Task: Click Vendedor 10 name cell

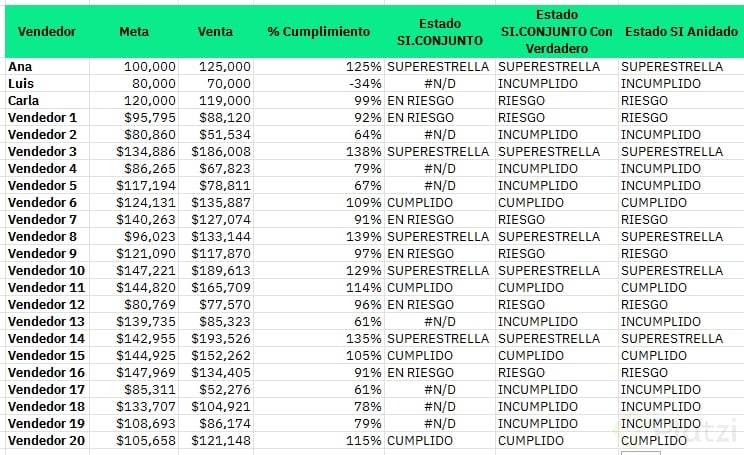Action: point(46,270)
